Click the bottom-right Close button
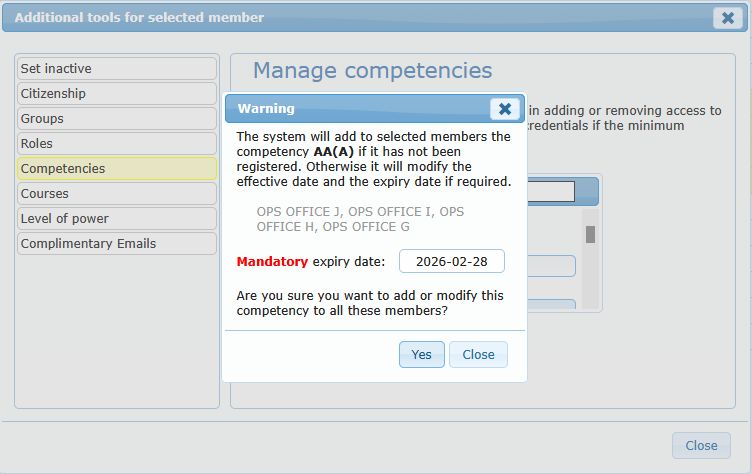 pos(700,445)
